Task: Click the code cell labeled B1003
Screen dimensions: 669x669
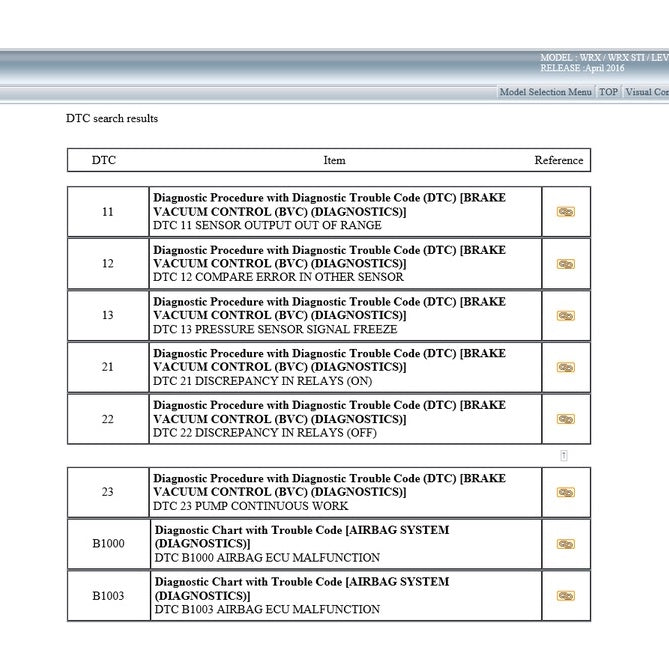Action: point(108,596)
